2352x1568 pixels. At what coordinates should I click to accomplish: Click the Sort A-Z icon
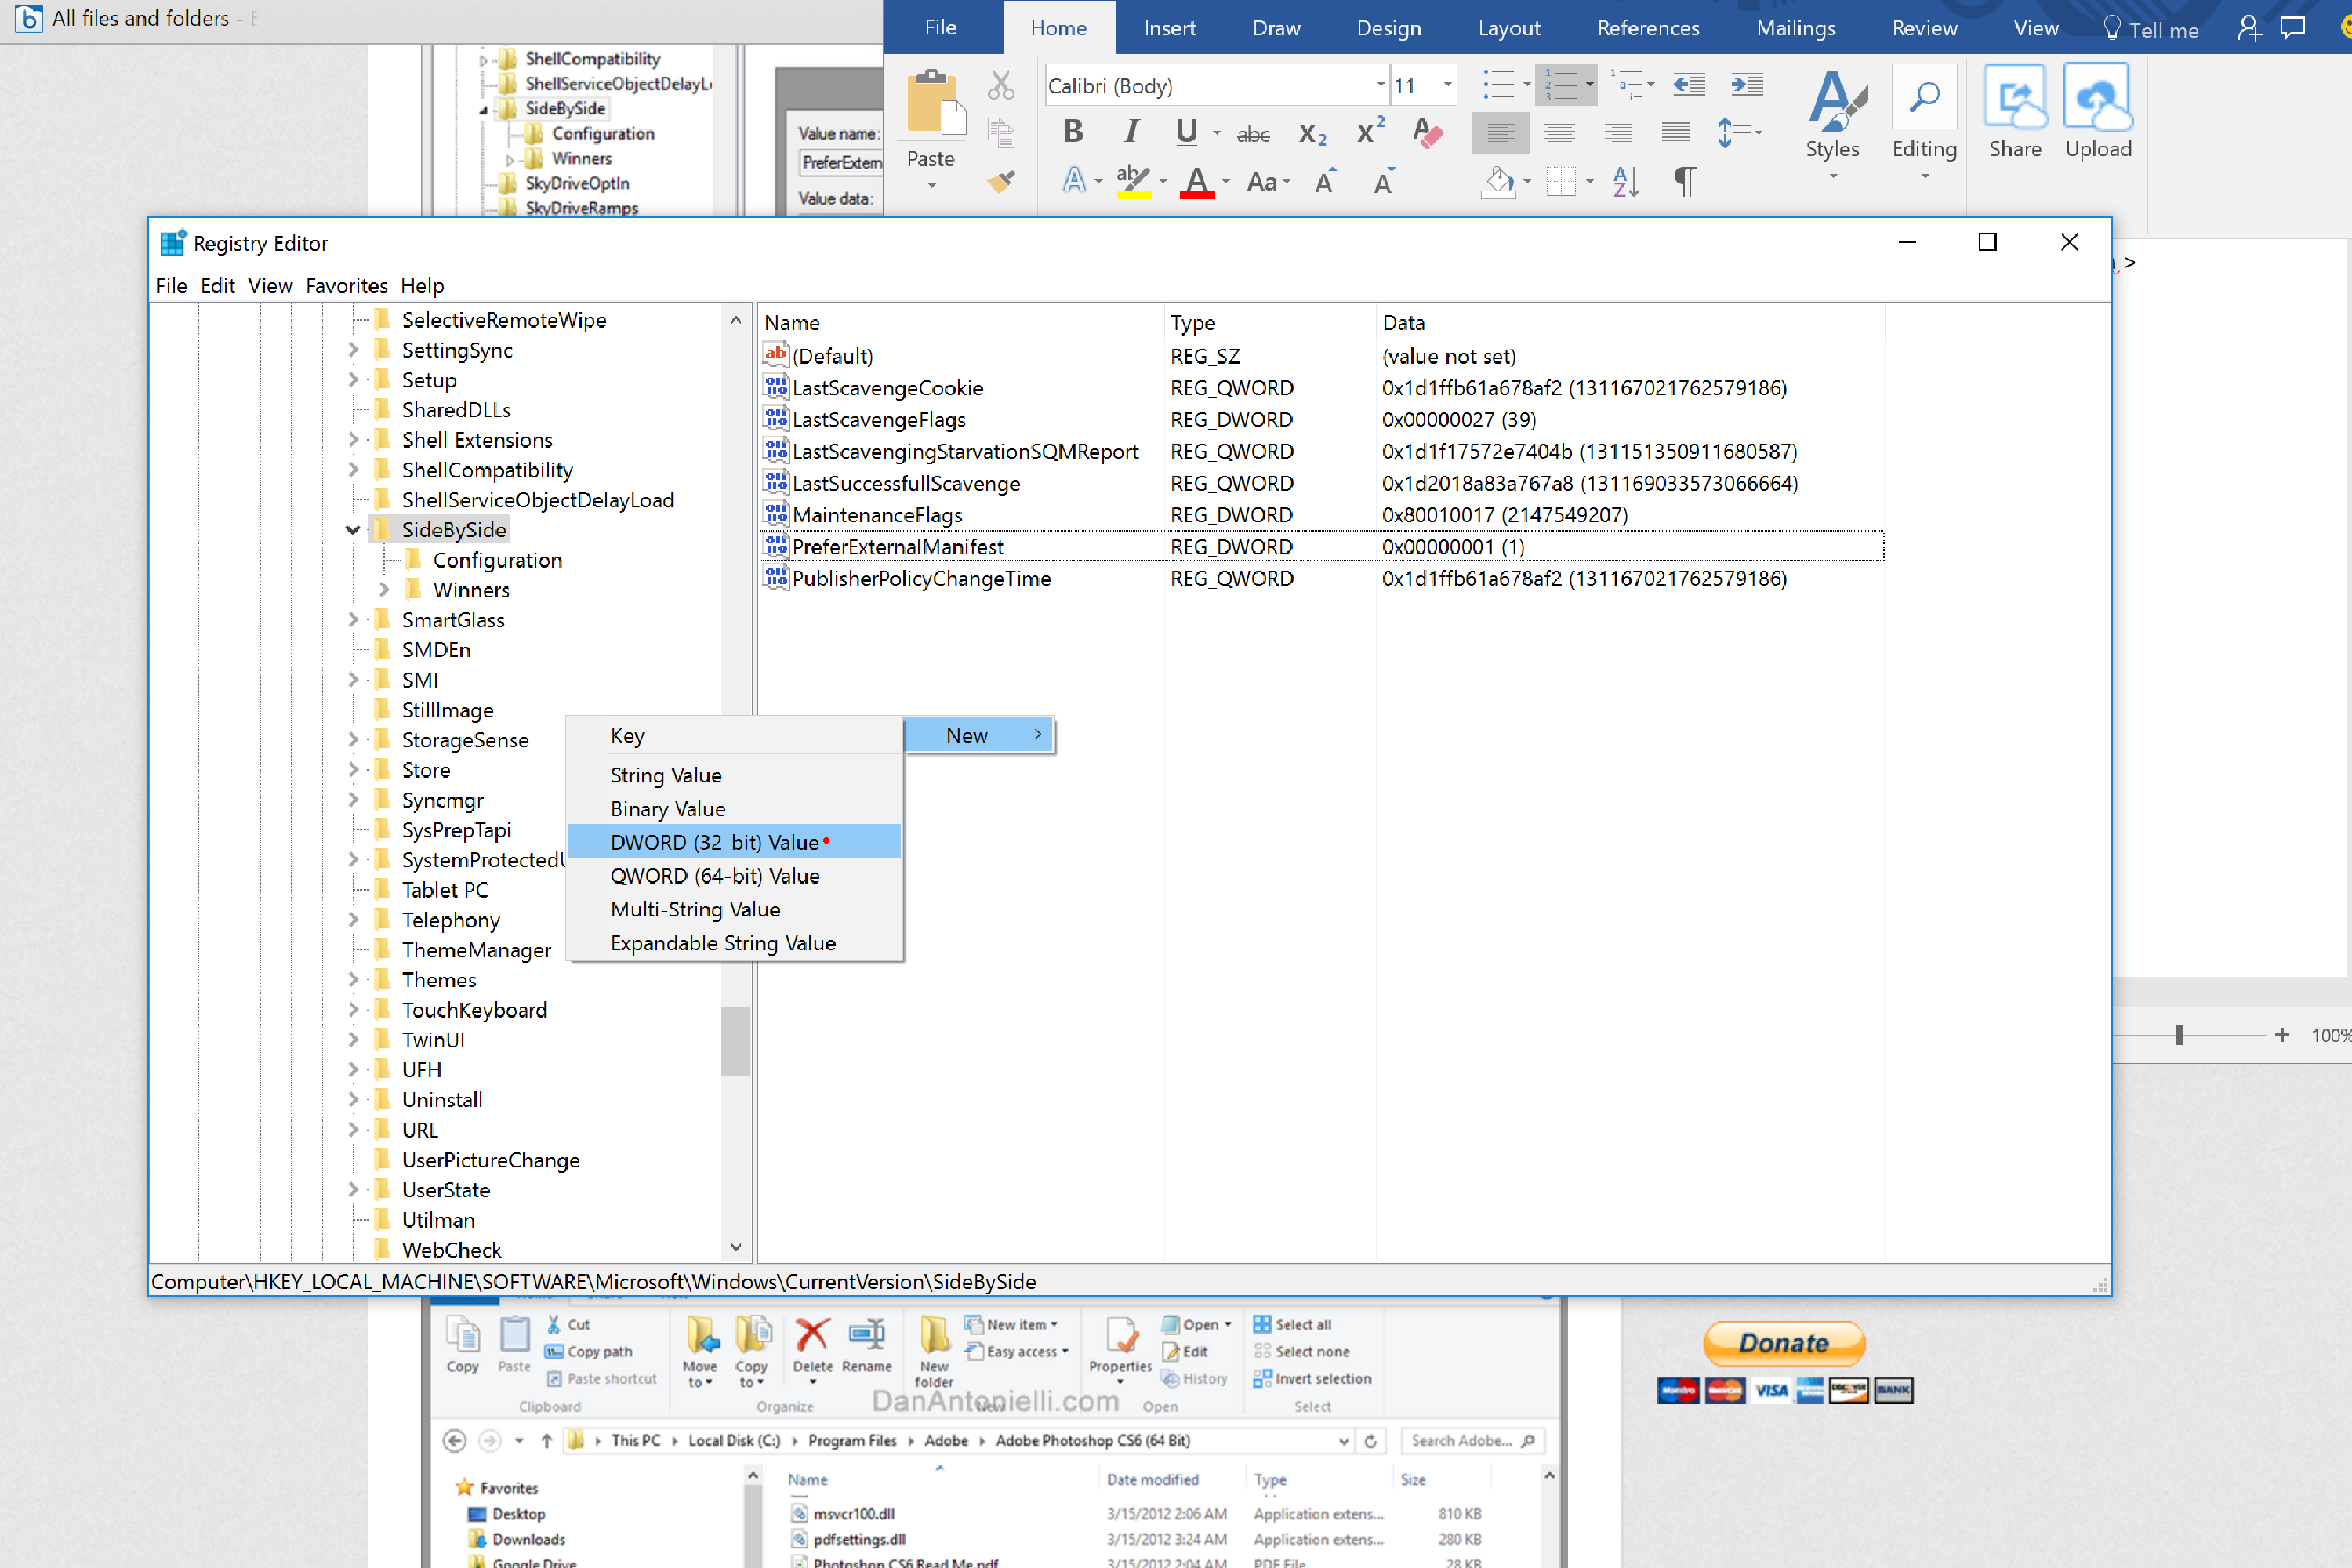(x=1625, y=181)
